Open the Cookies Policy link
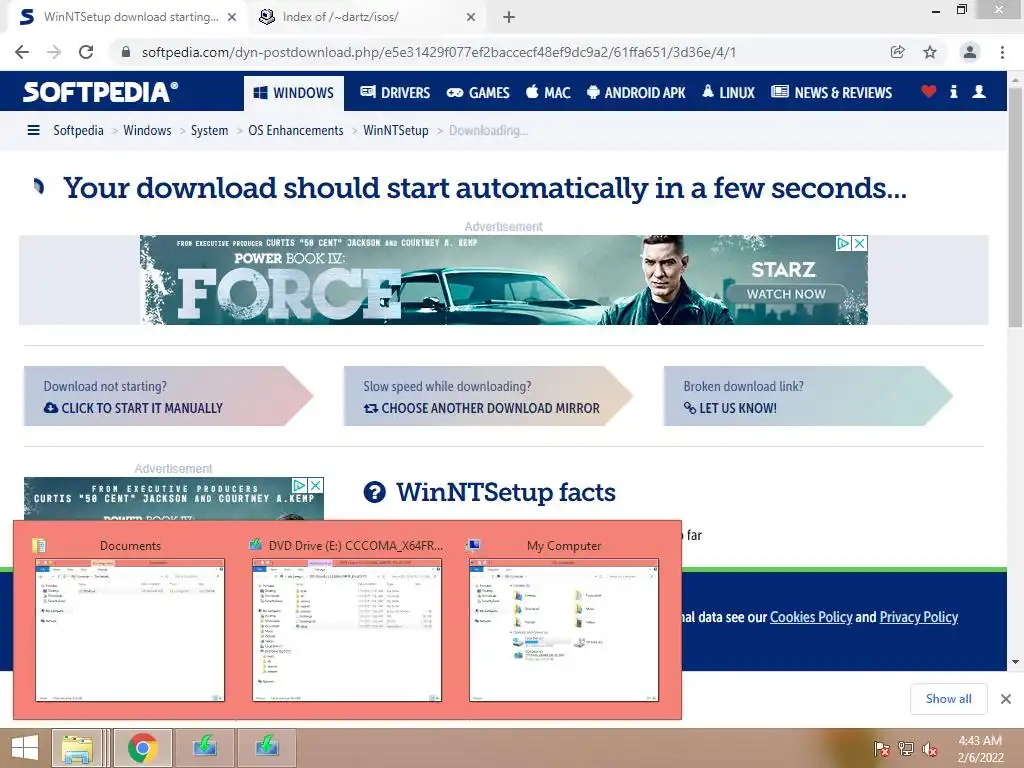The width and height of the screenshot is (1024, 768). click(811, 617)
